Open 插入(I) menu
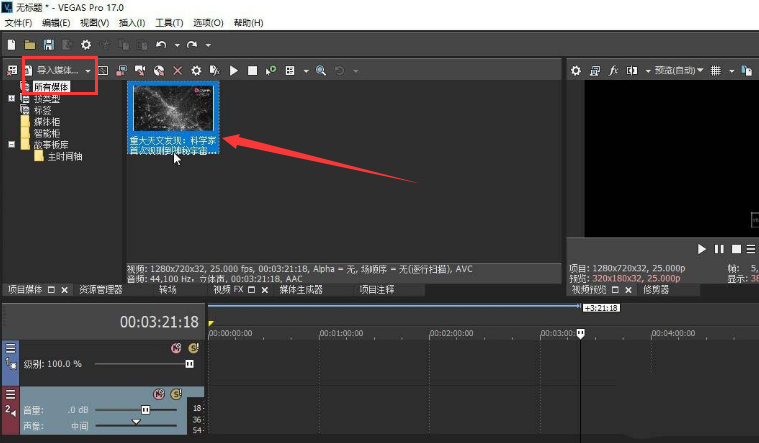The height and width of the screenshot is (443, 759). coord(132,23)
